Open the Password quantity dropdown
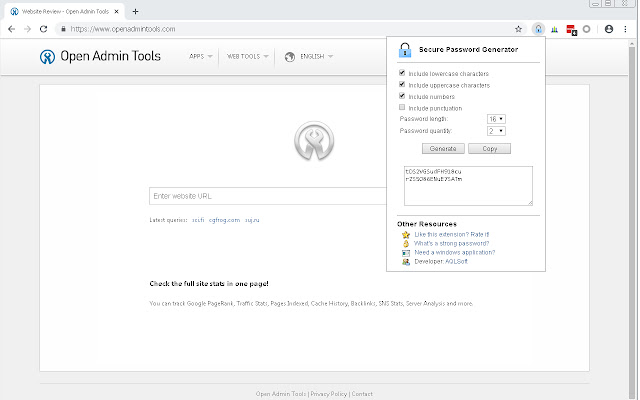640x400 pixels. click(496, 131)
